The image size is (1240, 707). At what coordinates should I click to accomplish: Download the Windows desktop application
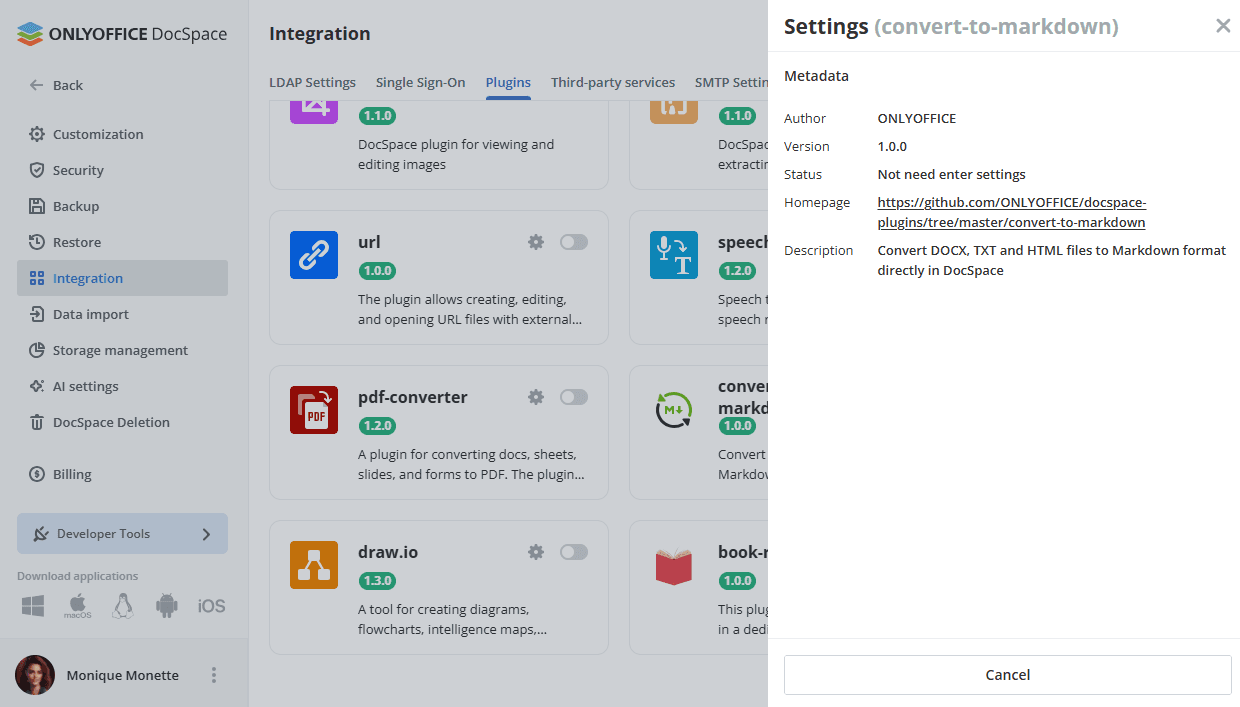coord(33,606)
